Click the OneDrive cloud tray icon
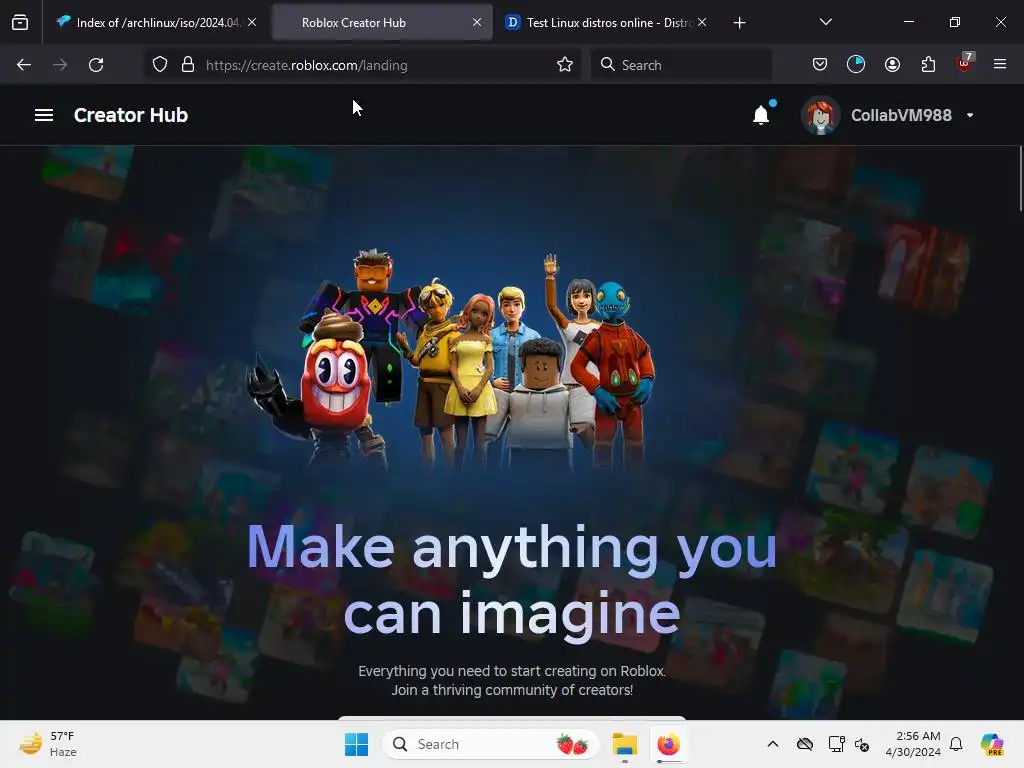Screen dimensions: 1024x768 pos(805,744)
